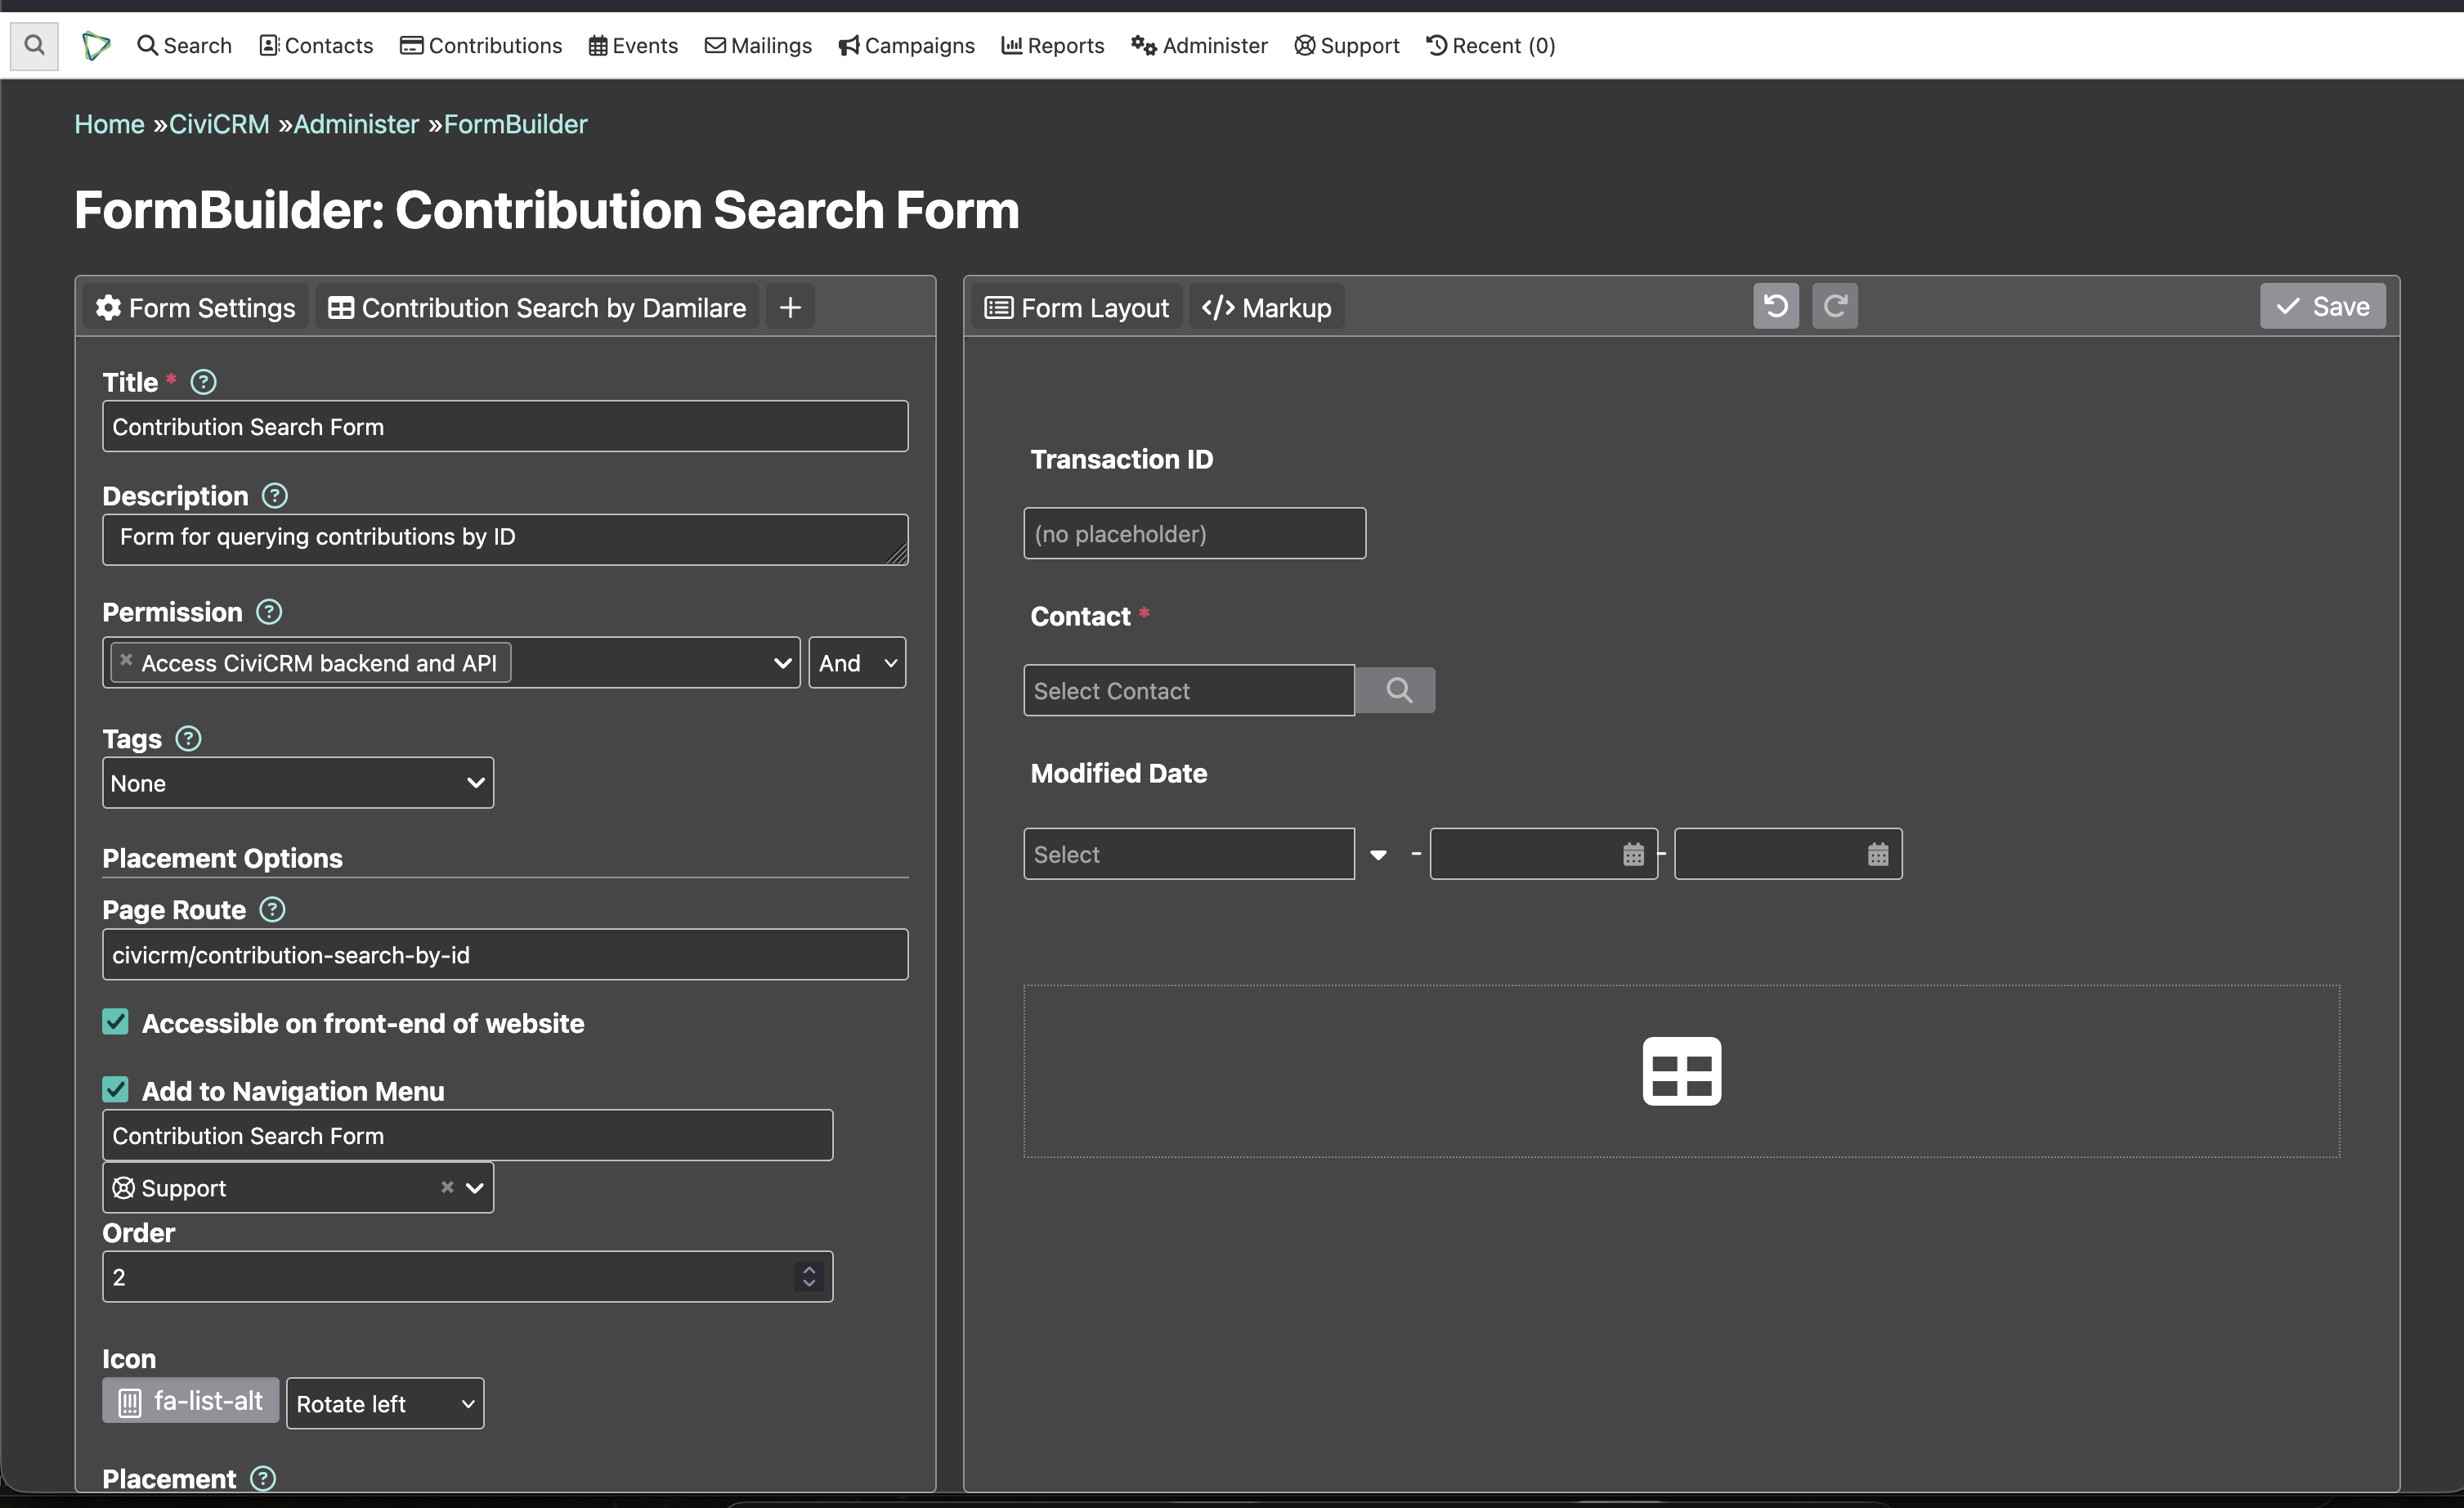Open the Modified Date Select dropdown
The image size is (2464, 1508).
pyautogui.click(x=1189, y=855)
